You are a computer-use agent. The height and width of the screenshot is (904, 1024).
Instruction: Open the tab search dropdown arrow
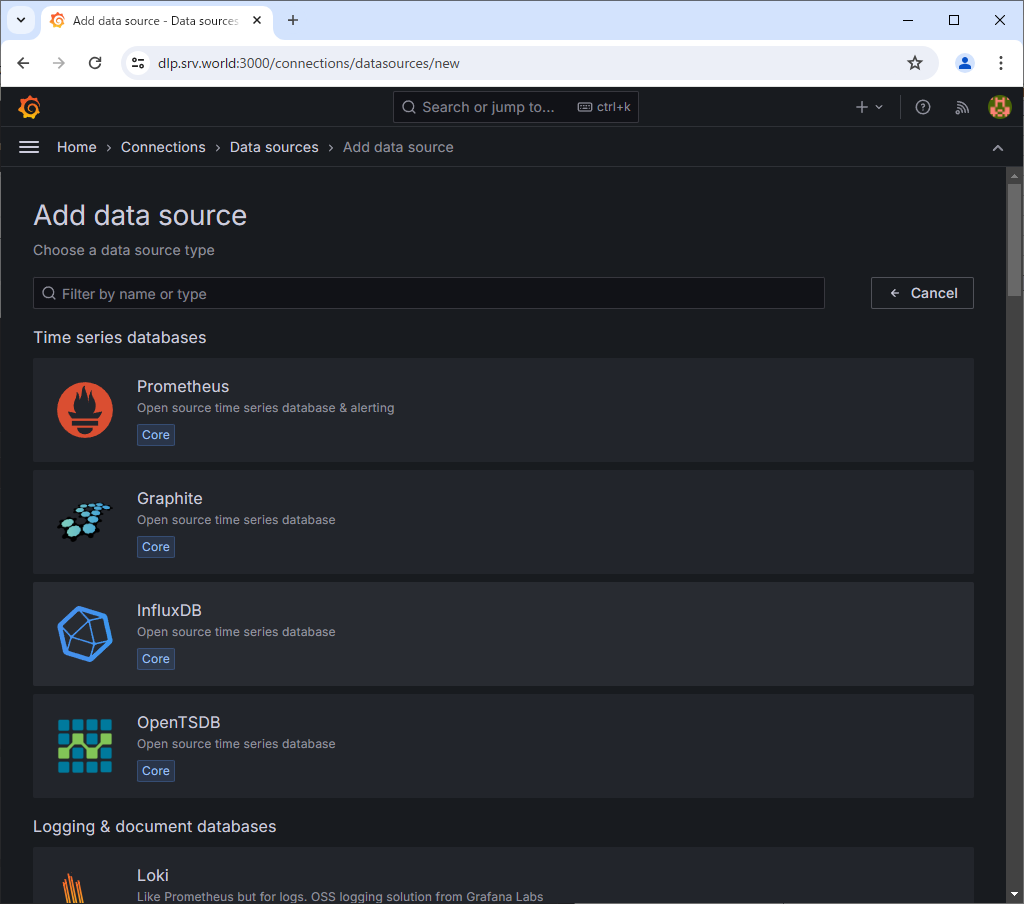click(21, 20)
